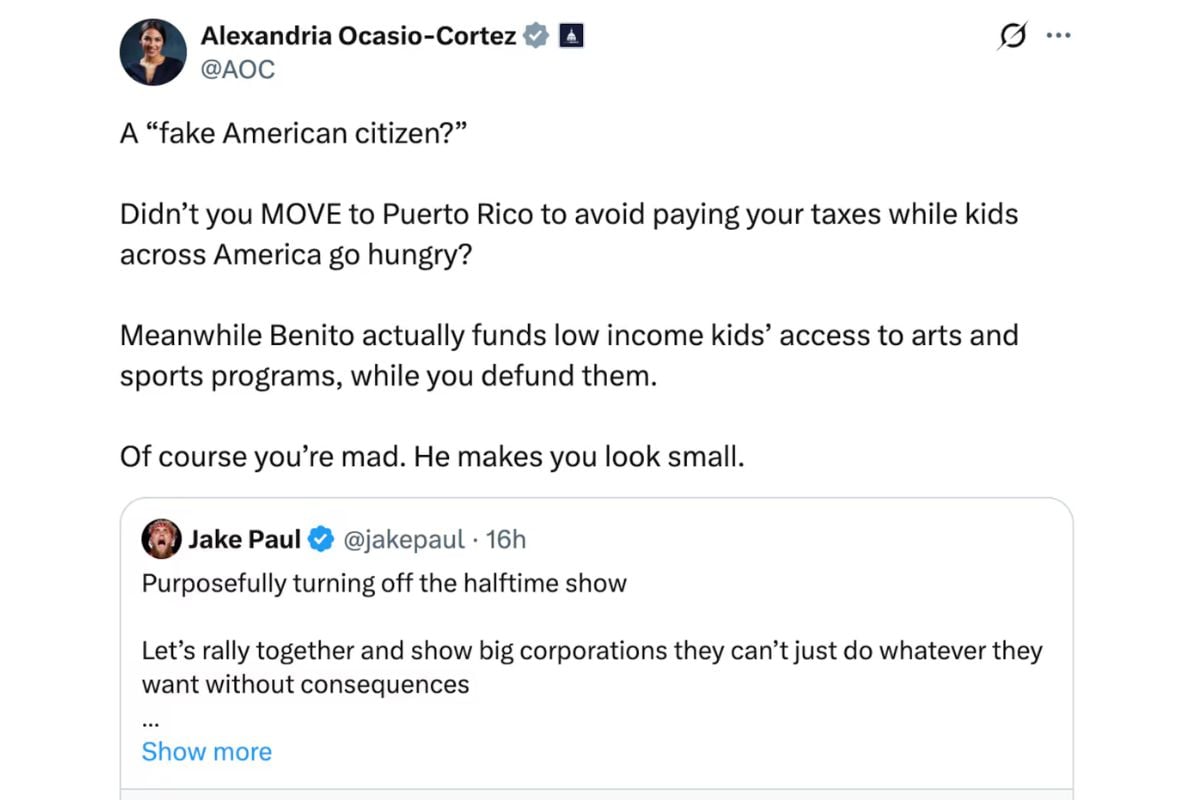Screen dimensions: 1200x800
Task: Click the "Of course you're mad" line
Action: pyautogui.click(x=432, y=456)
